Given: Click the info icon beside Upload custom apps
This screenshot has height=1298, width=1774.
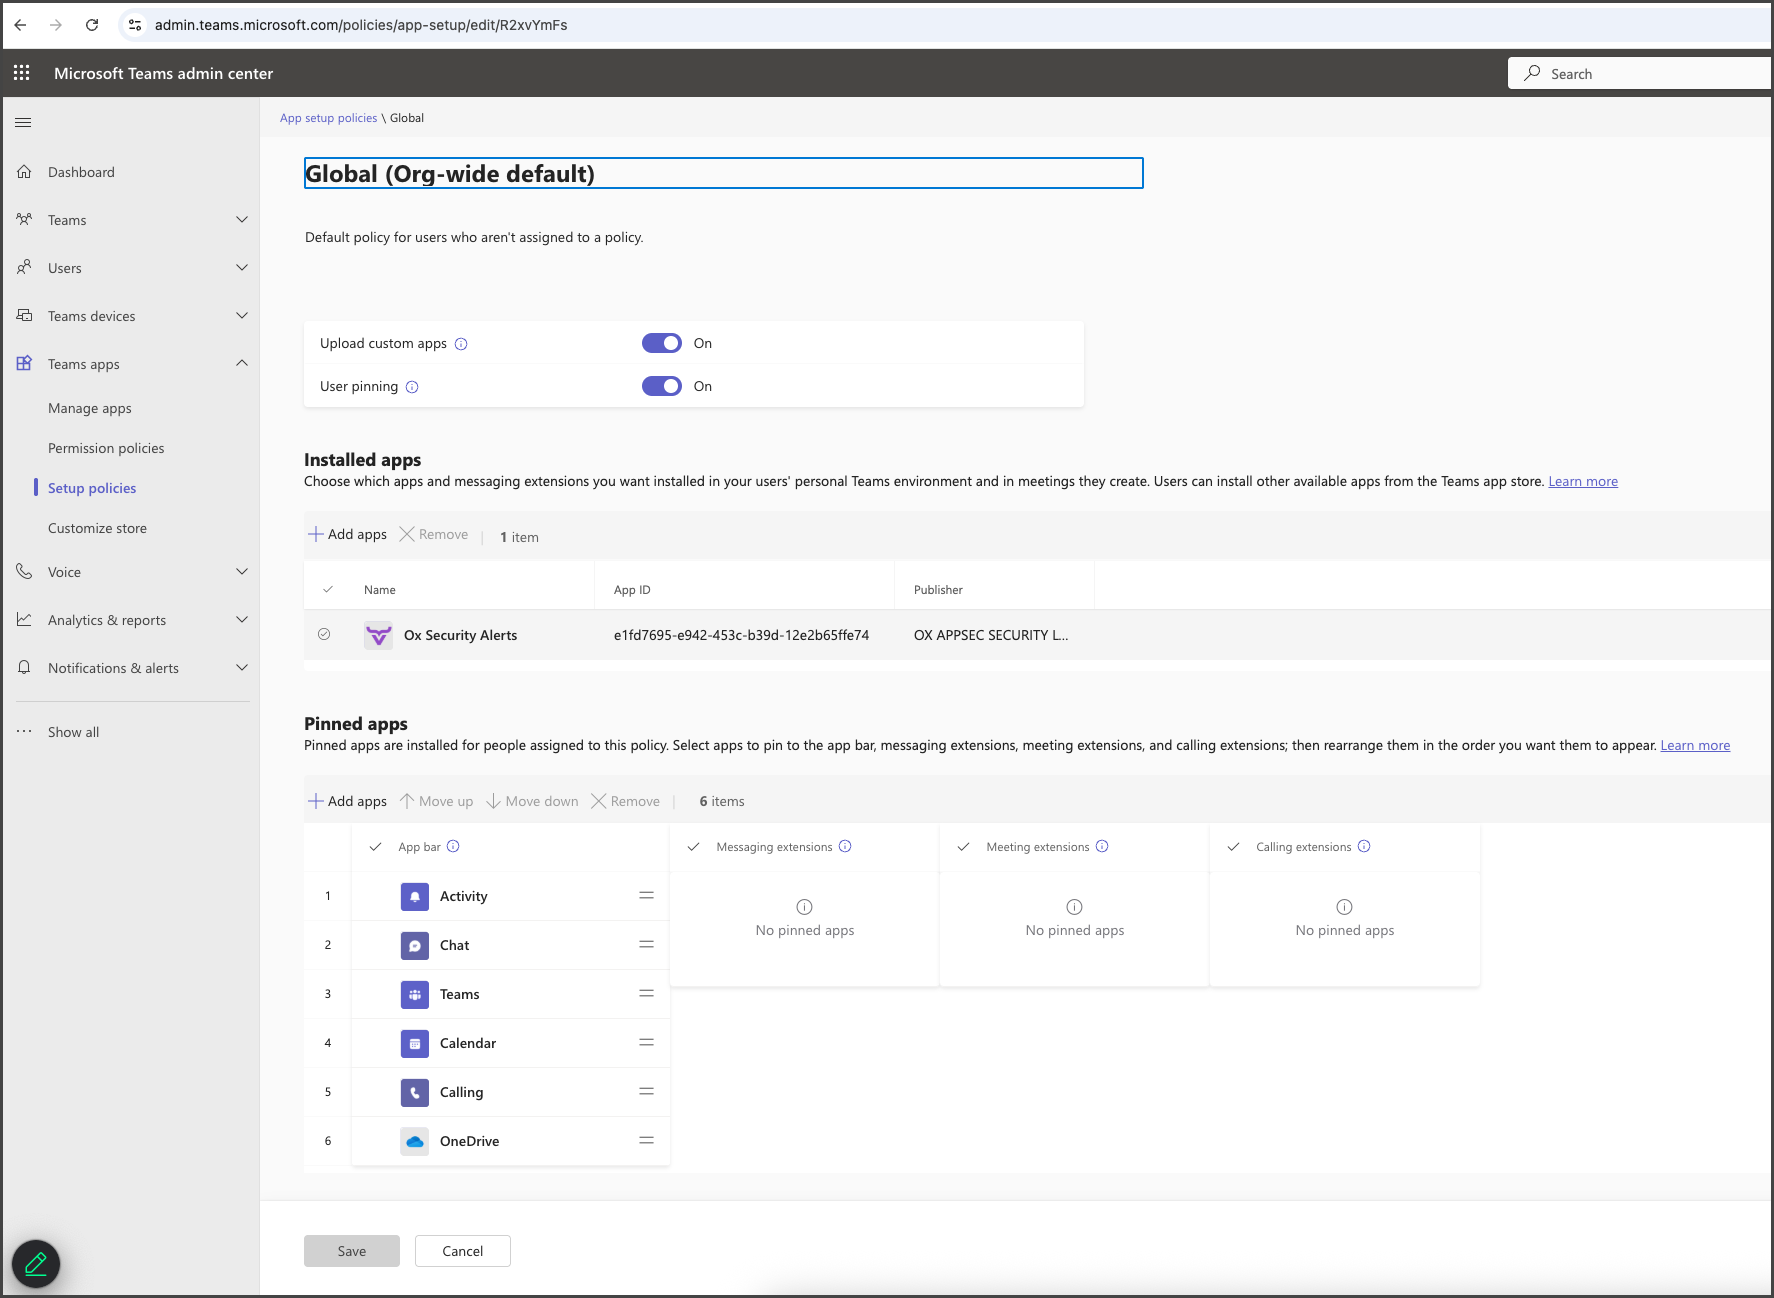Looking at the screenshot, I should tap(461, 344).
